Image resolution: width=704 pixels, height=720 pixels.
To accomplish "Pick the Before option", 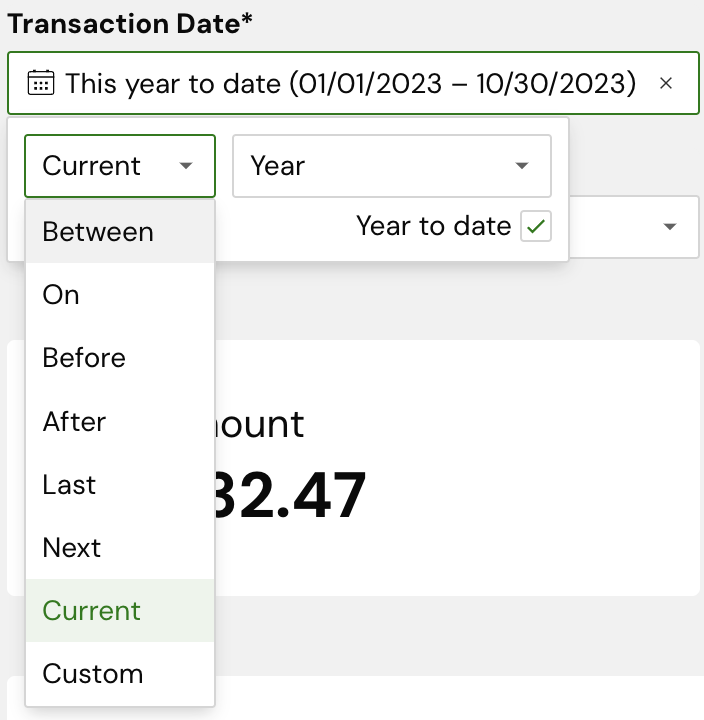I will (x=84, y=358).
